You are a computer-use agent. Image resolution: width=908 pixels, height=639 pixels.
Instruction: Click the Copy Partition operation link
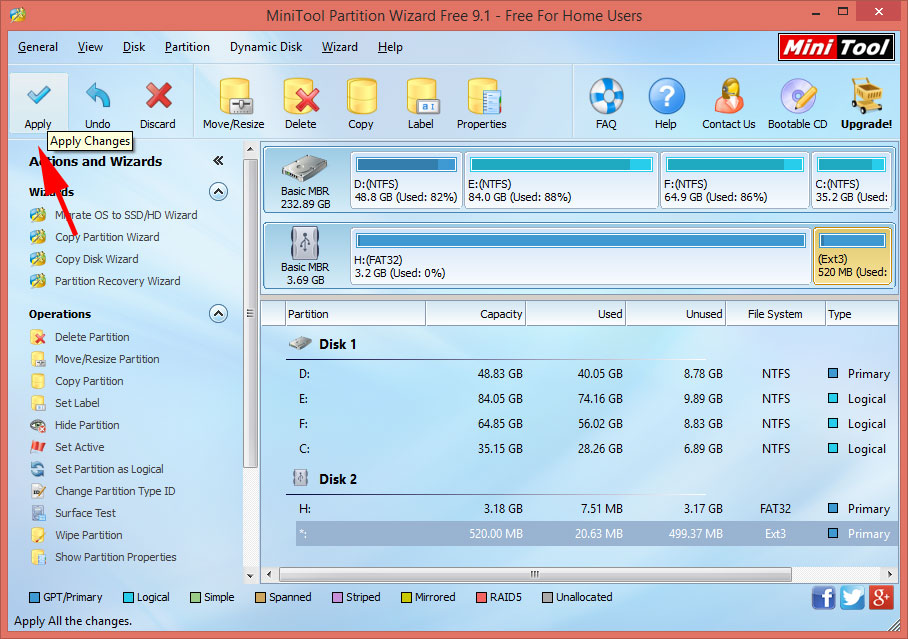(x=89, y=381)
